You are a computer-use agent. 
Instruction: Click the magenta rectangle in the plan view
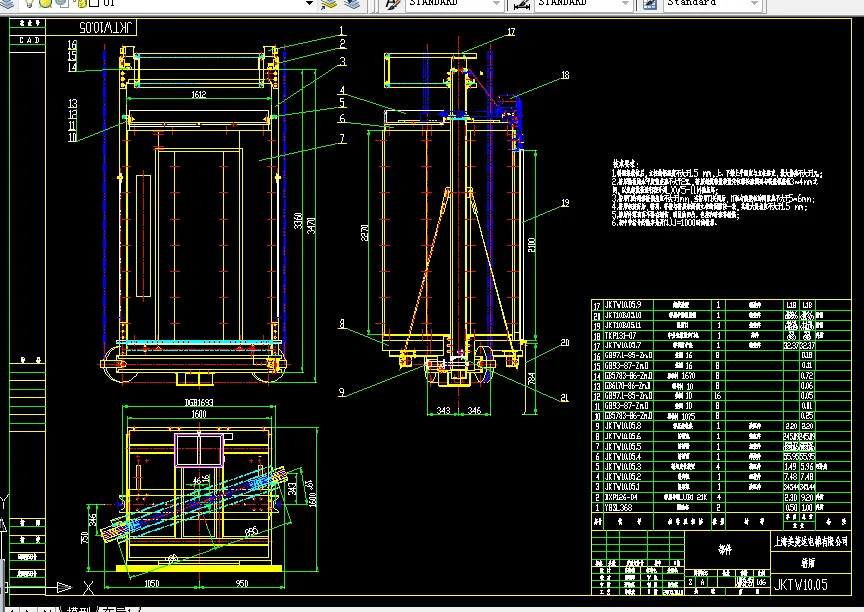[199, 450]
